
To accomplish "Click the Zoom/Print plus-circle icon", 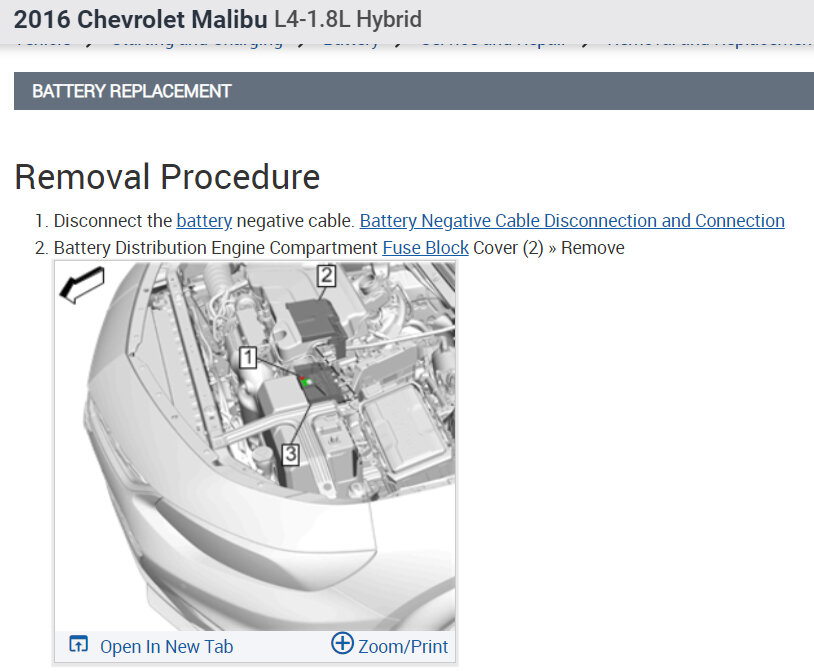I will tap(342, 643).
